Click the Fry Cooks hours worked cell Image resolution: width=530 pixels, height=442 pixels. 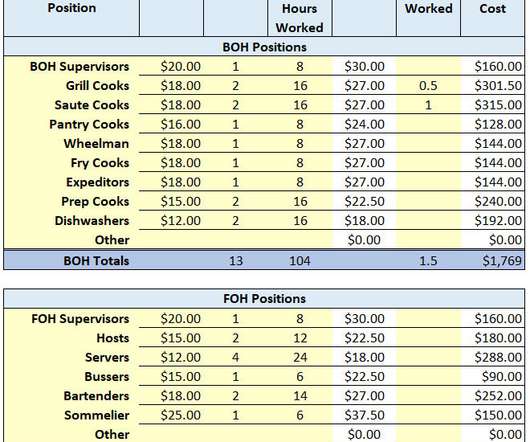[x=300, y=163]
